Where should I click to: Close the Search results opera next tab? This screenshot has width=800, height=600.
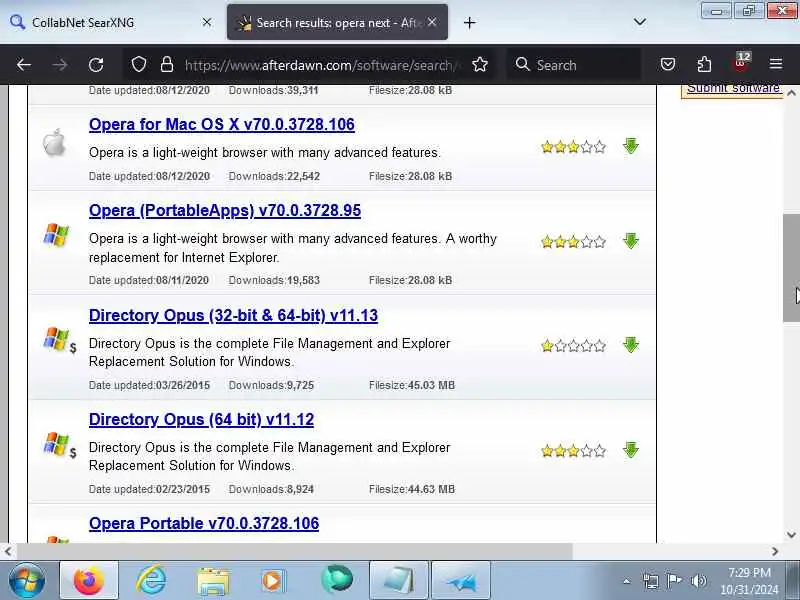click(x=432, y=22)
